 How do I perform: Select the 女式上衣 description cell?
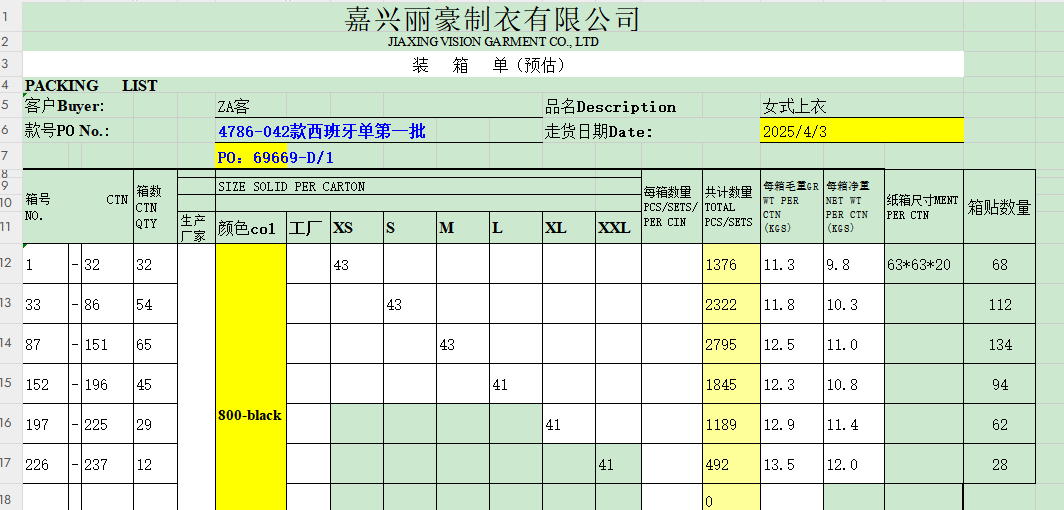pyautogui.click(x=795, y=107)
